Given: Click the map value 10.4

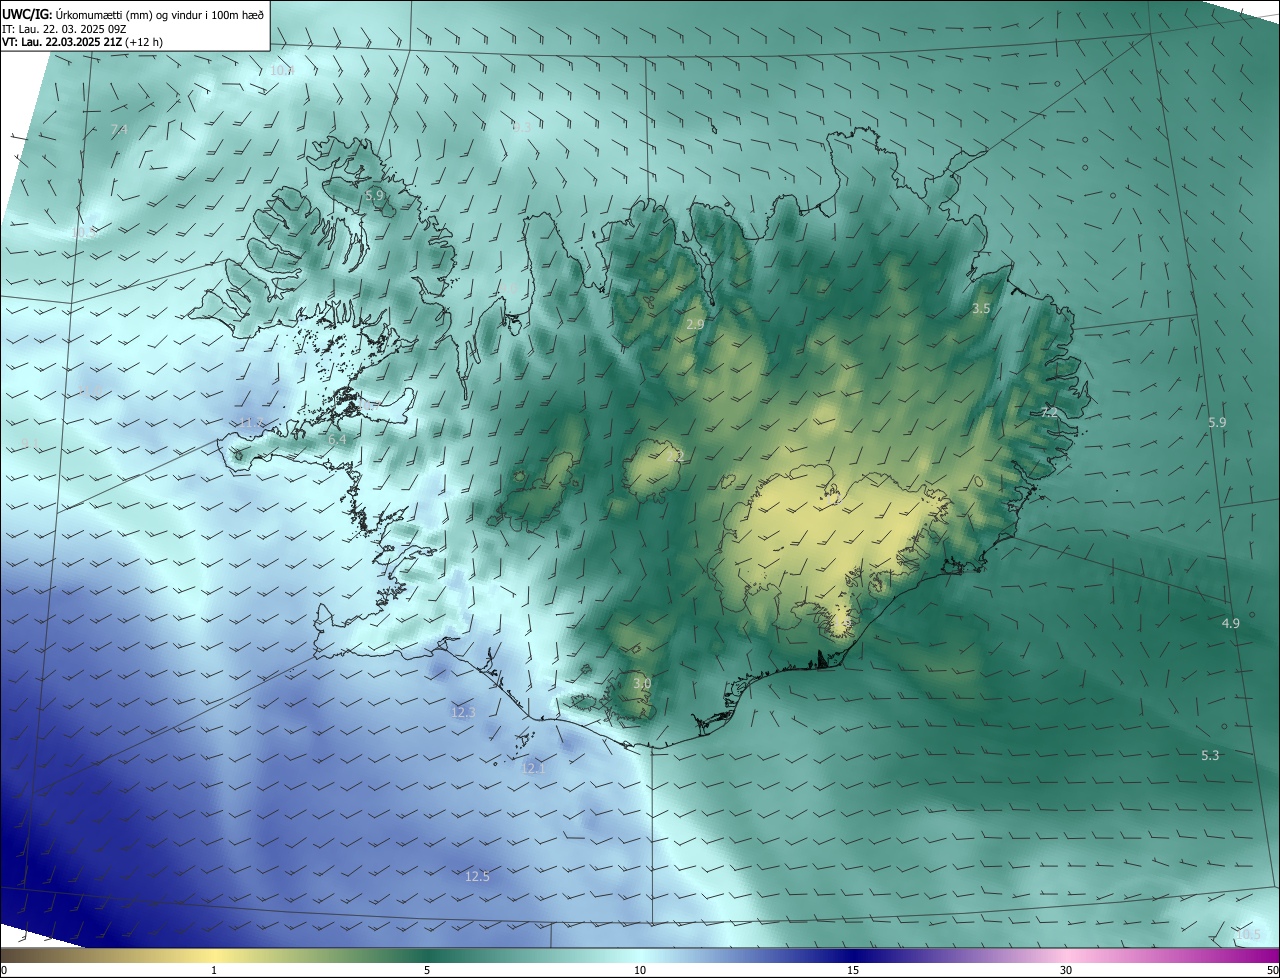Looking at the screenshot, I should pos(282,70).
